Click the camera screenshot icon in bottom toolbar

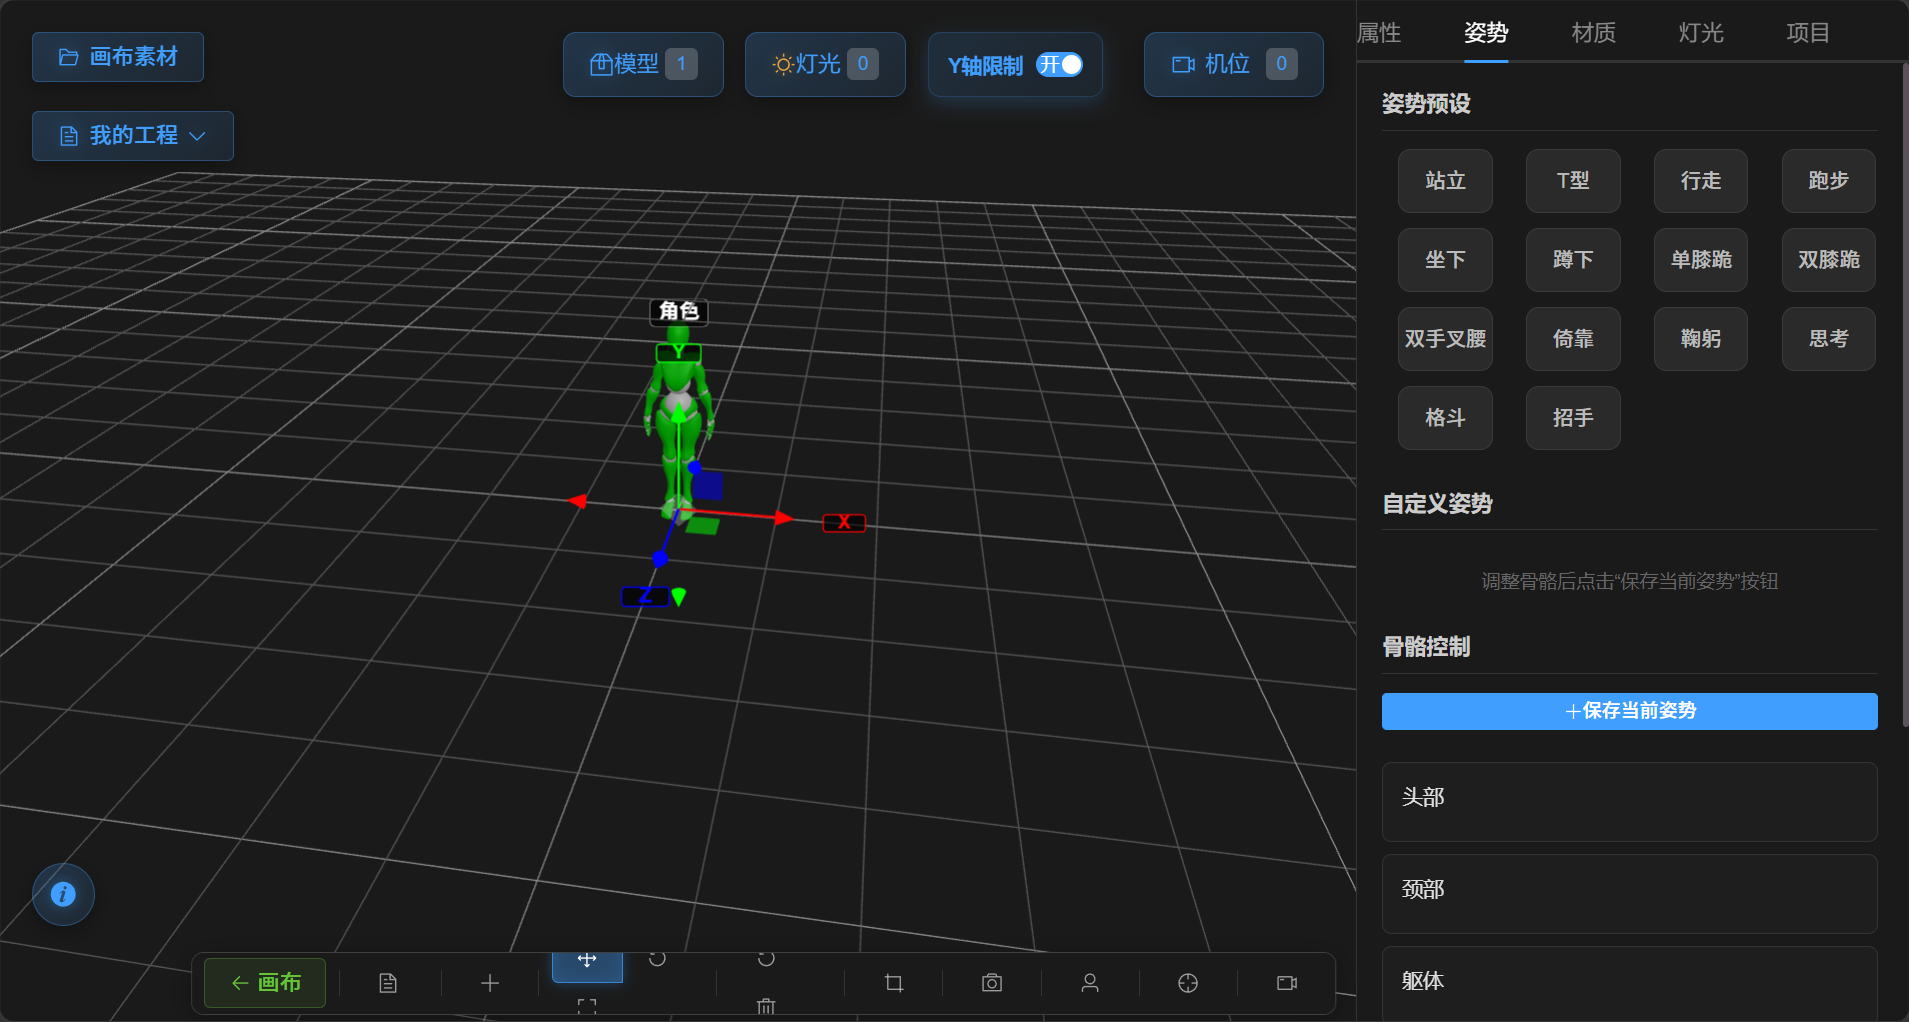(x=992, y=984)
